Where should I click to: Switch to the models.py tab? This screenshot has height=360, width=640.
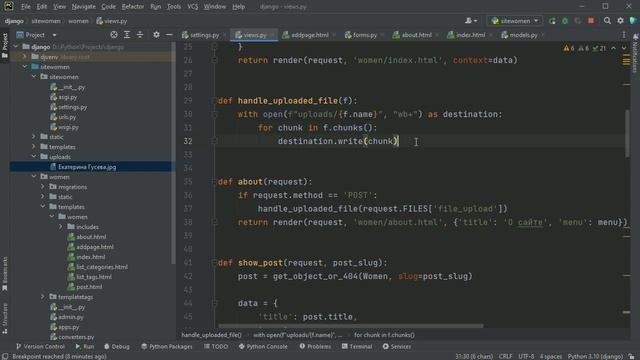point(522,35)
